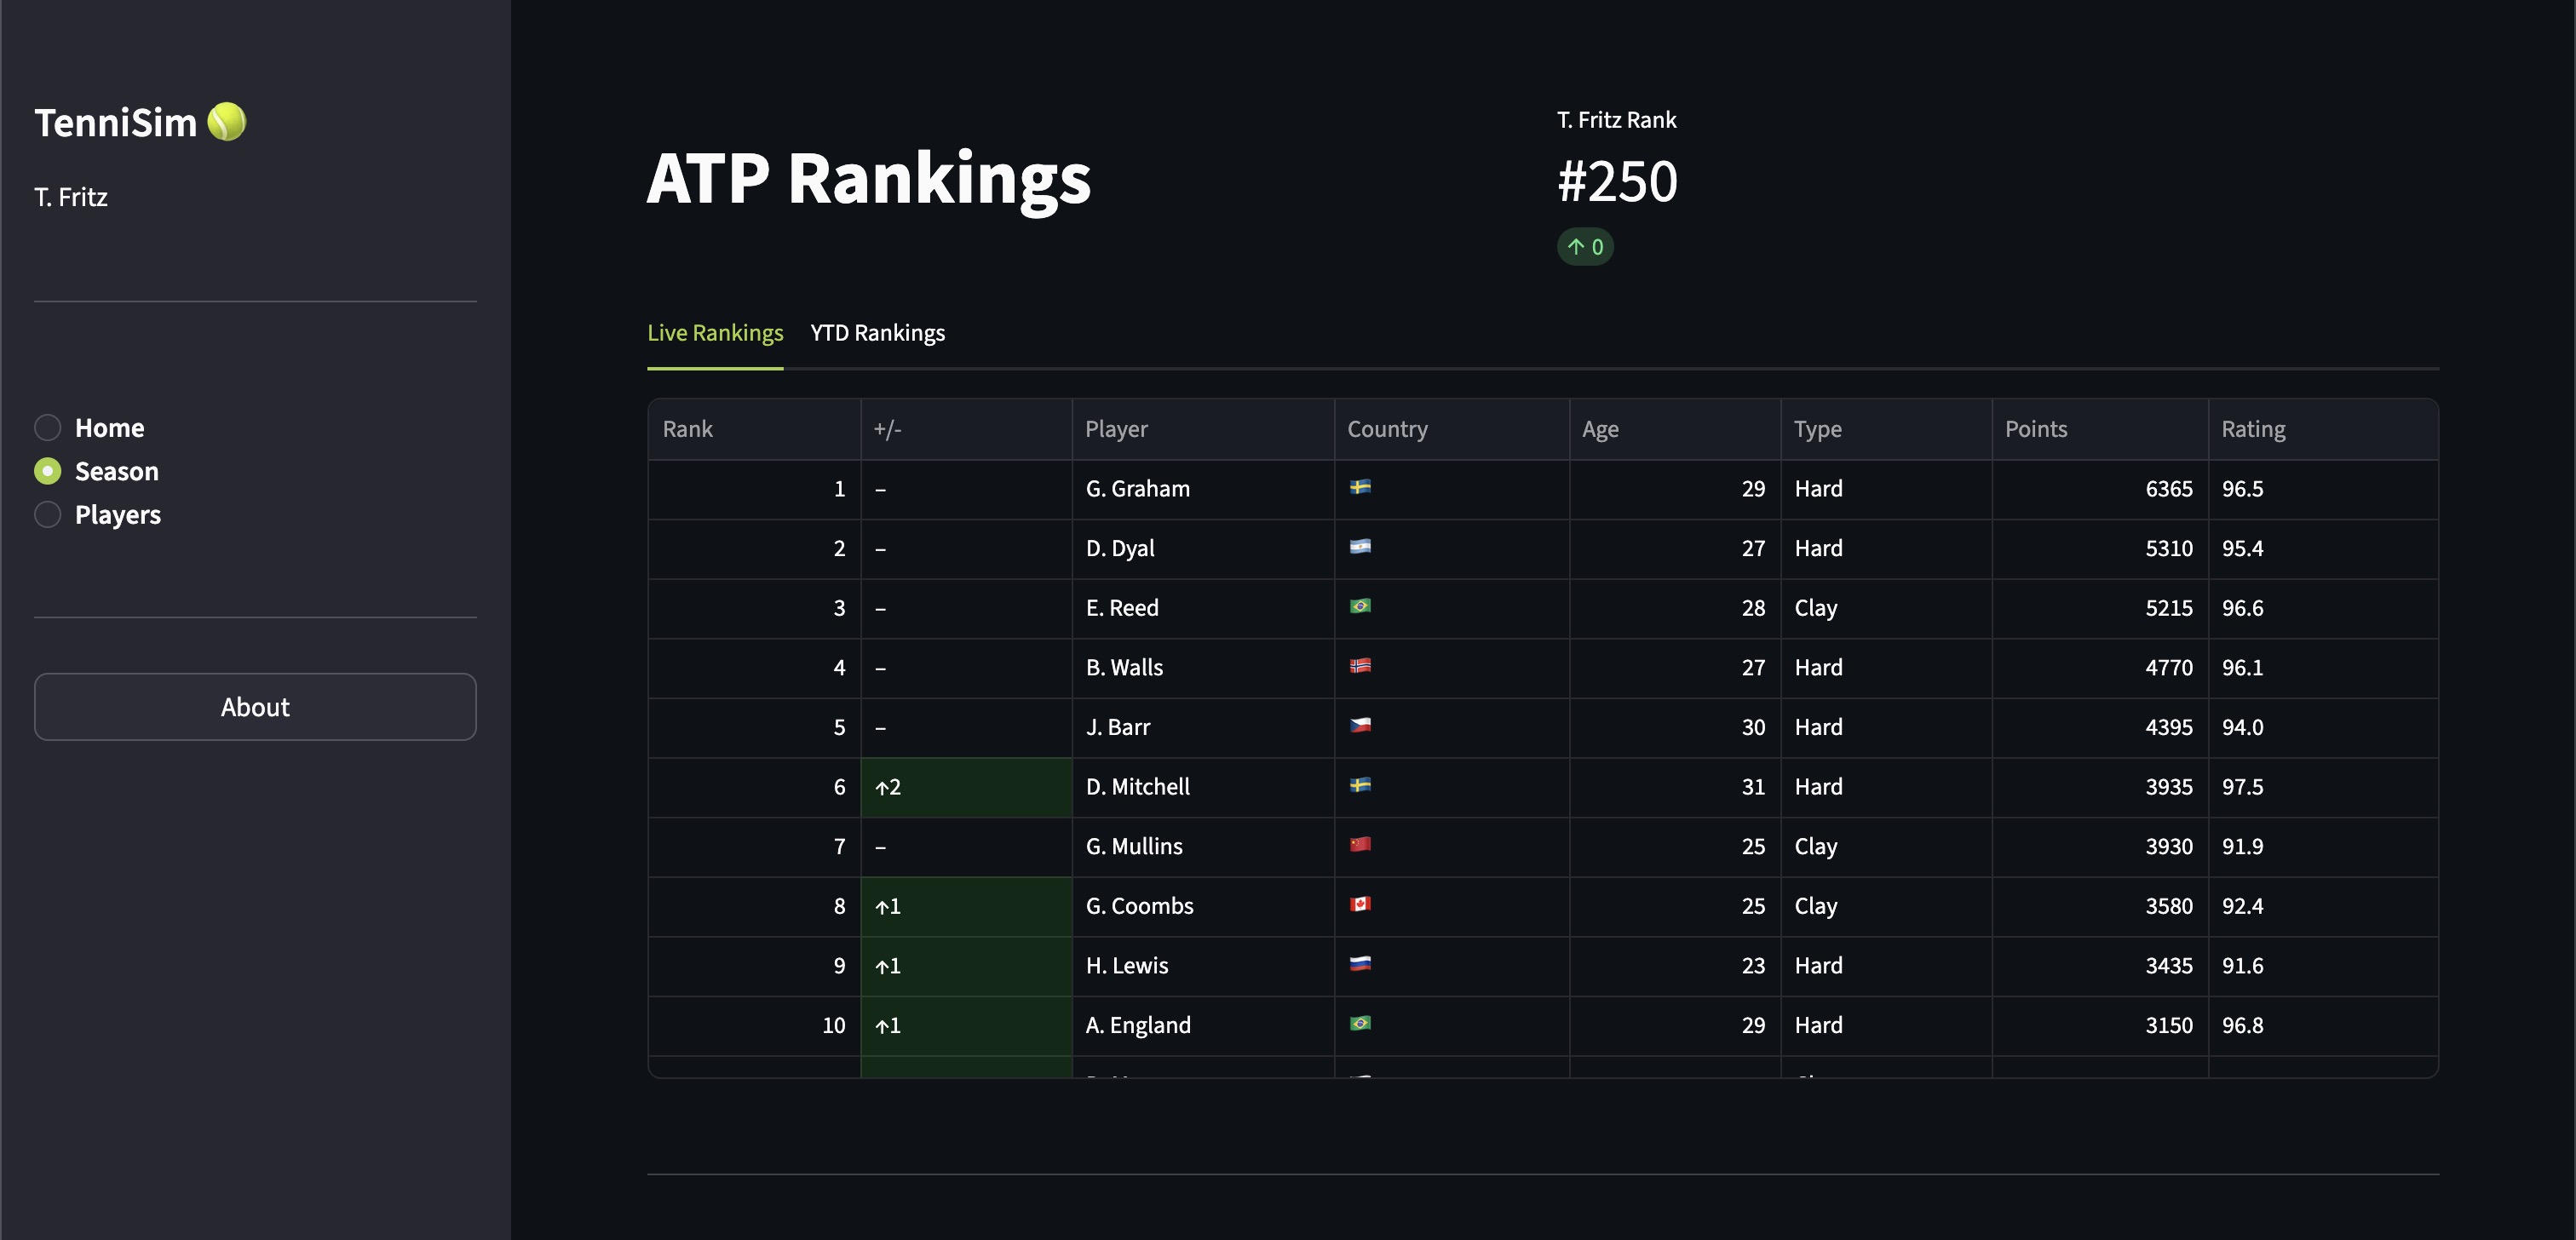Screen dimensions: 2576x1240
Task: Click the green rank change arrow badge
Action: (x=1584, y=247)
